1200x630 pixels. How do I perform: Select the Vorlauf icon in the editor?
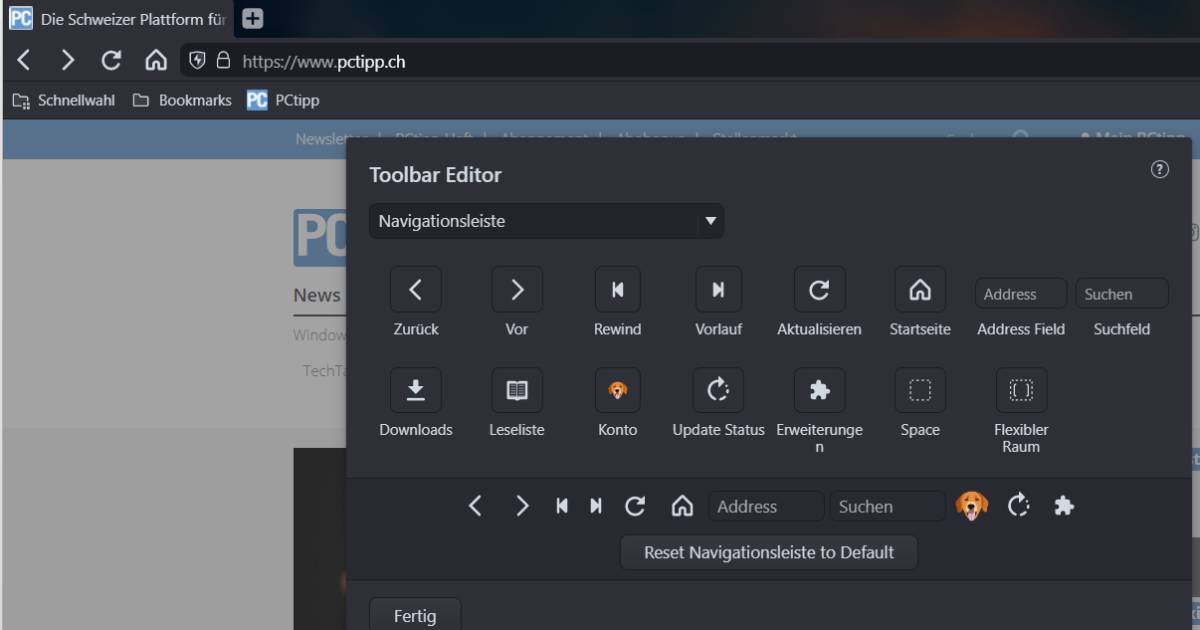[718, 289]
